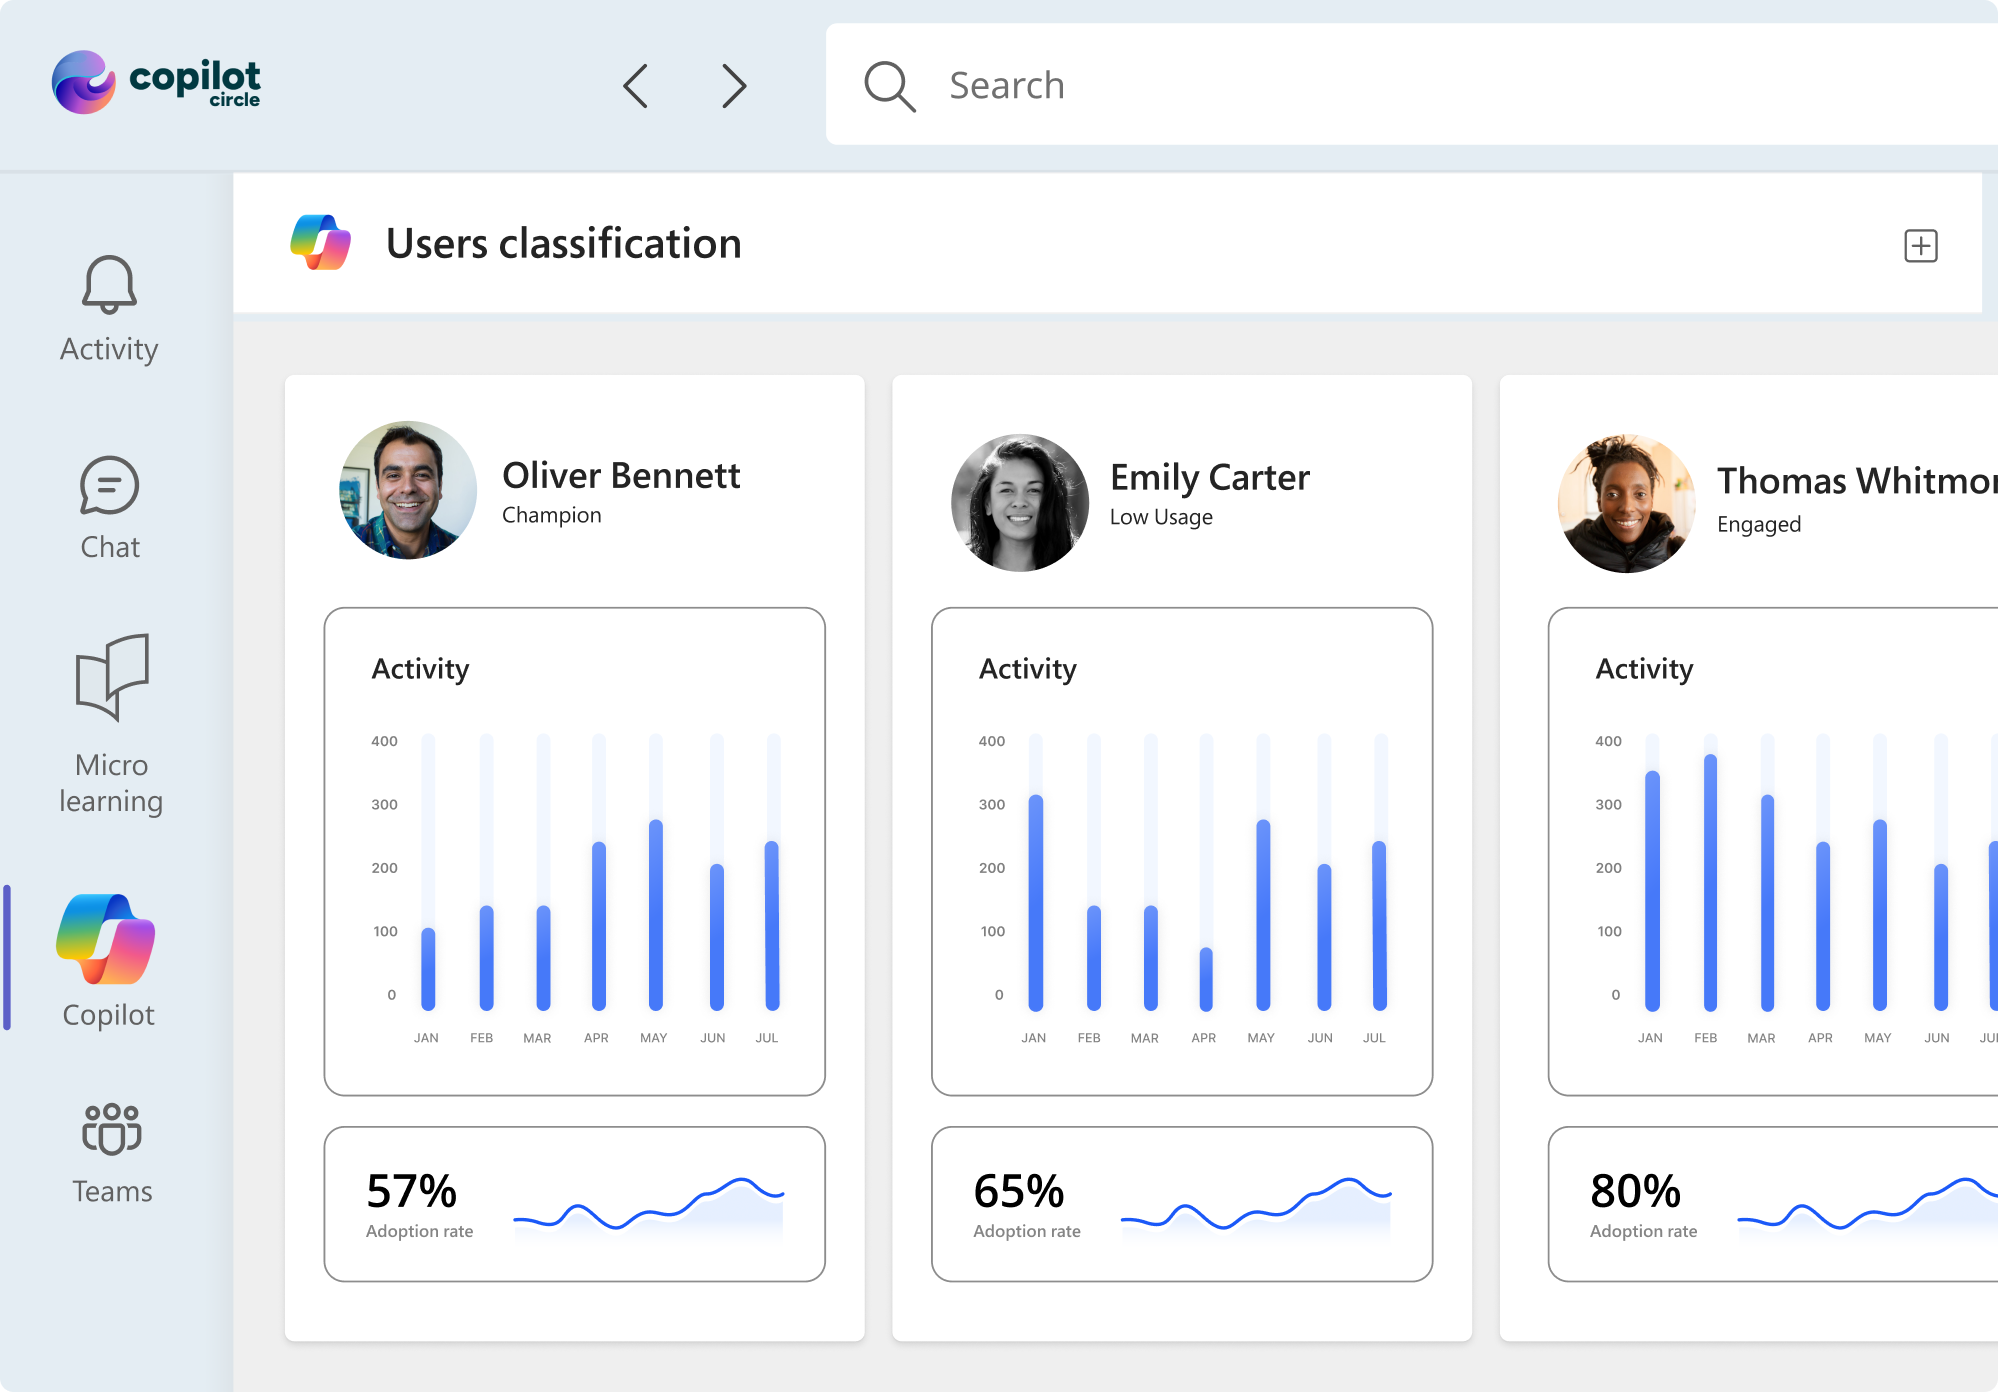Click the magnifying glass search icon

coord(889,86)
